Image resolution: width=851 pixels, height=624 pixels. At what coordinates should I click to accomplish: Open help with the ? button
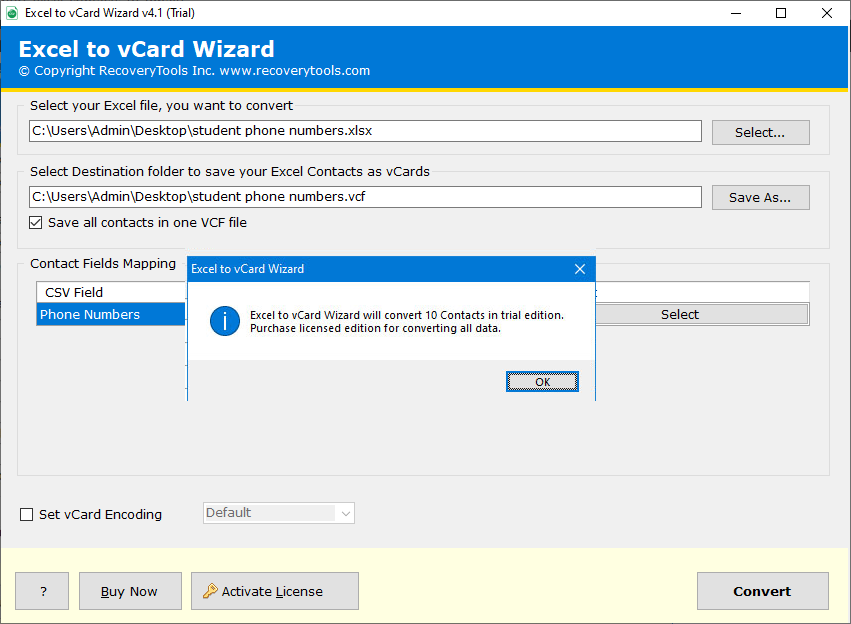(42, 591)
